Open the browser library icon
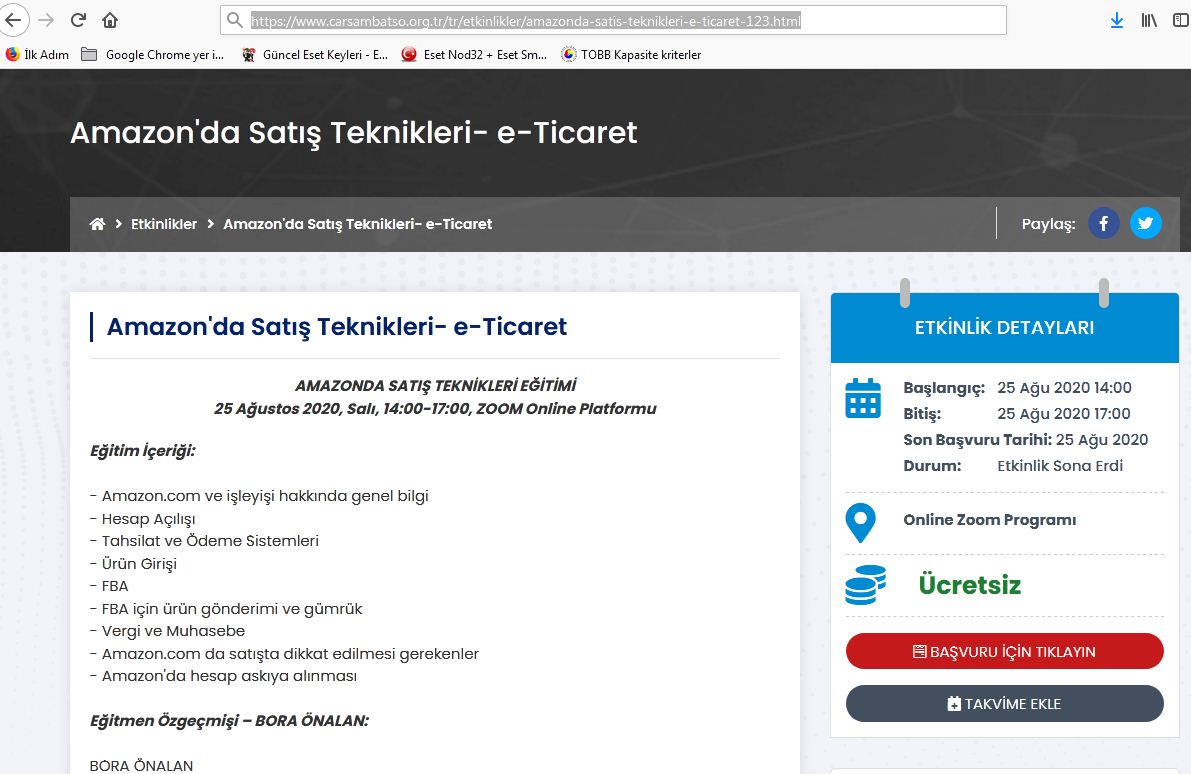1191x774 pixels. 1149,20
